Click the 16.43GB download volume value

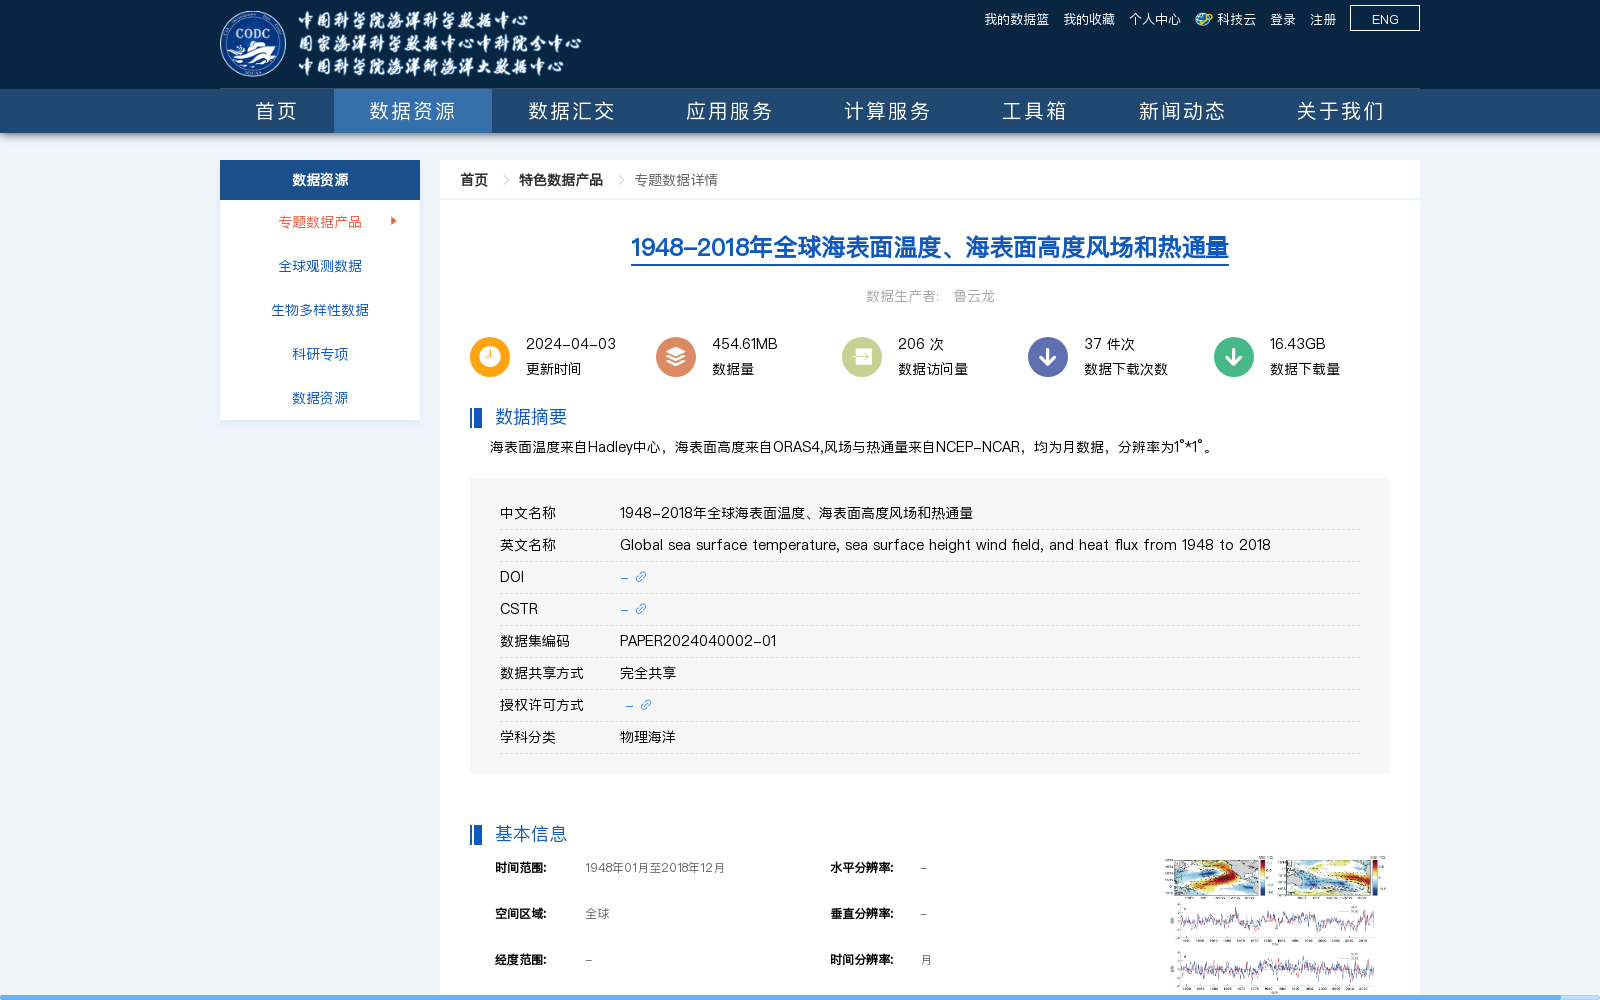pyautogui.click(x=1298, y=344)
